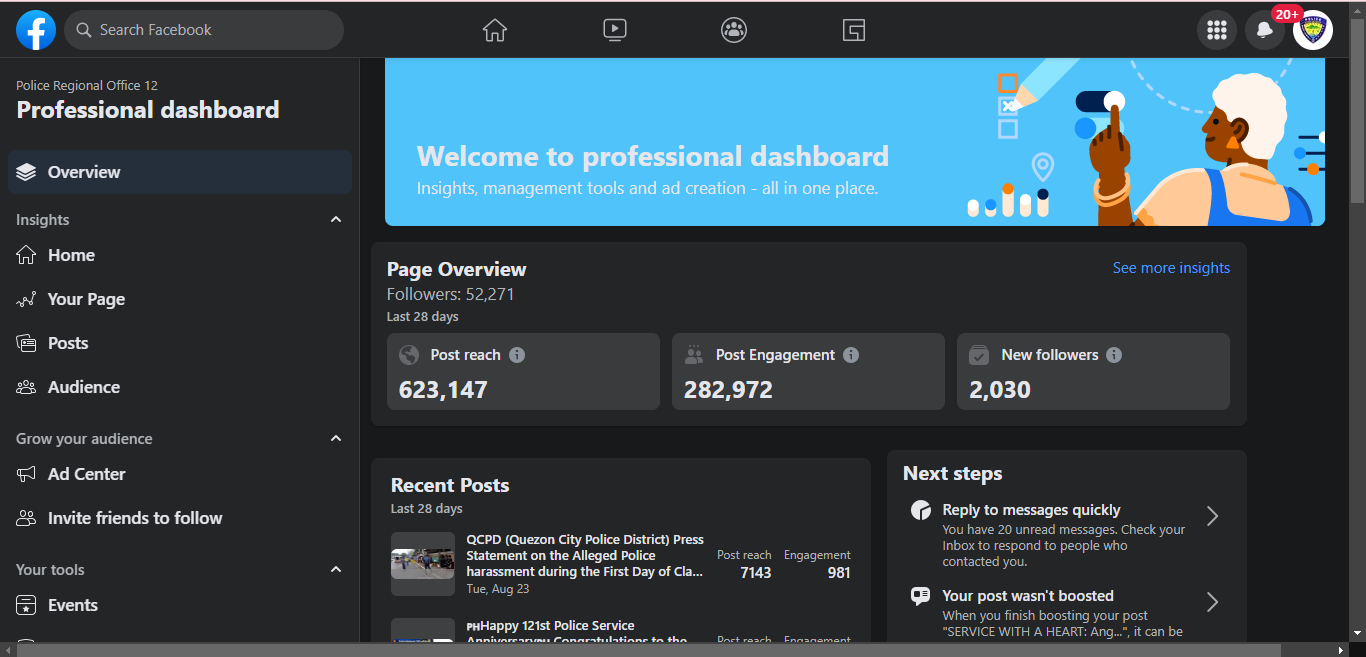Click the New followers check icon
This screenshot has width=1366, height=657.
[x=979, y=355]
